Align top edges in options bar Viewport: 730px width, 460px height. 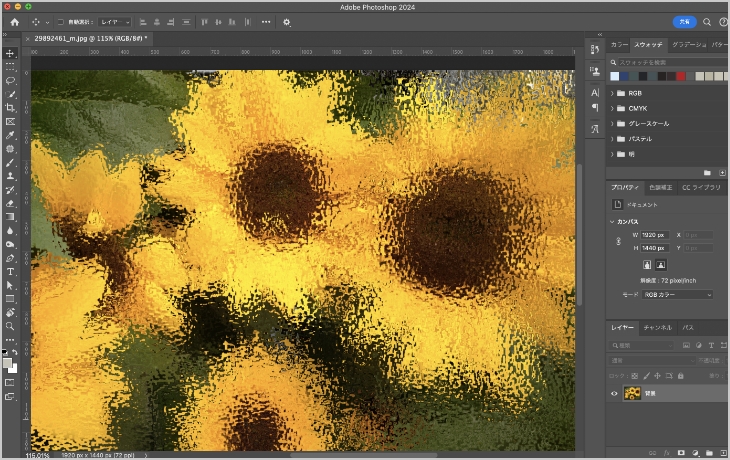coord(204,22)
